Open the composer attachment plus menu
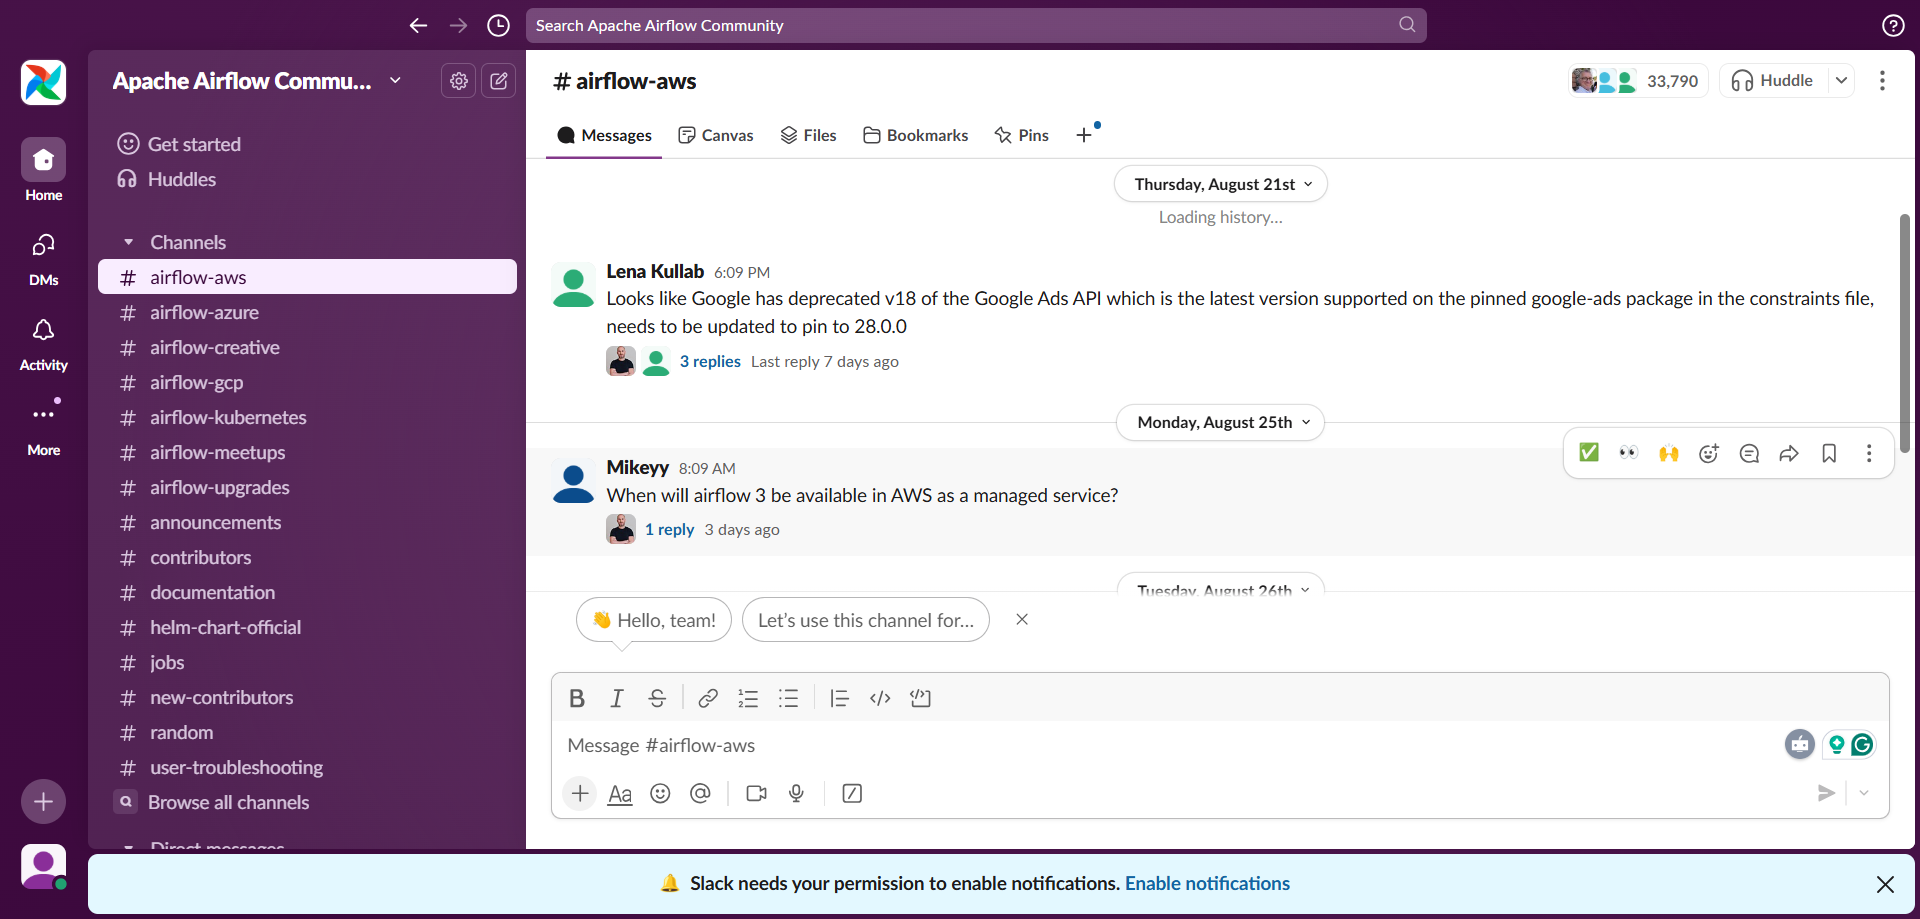This screenshot has height=919, width=1920. (580, 793)
